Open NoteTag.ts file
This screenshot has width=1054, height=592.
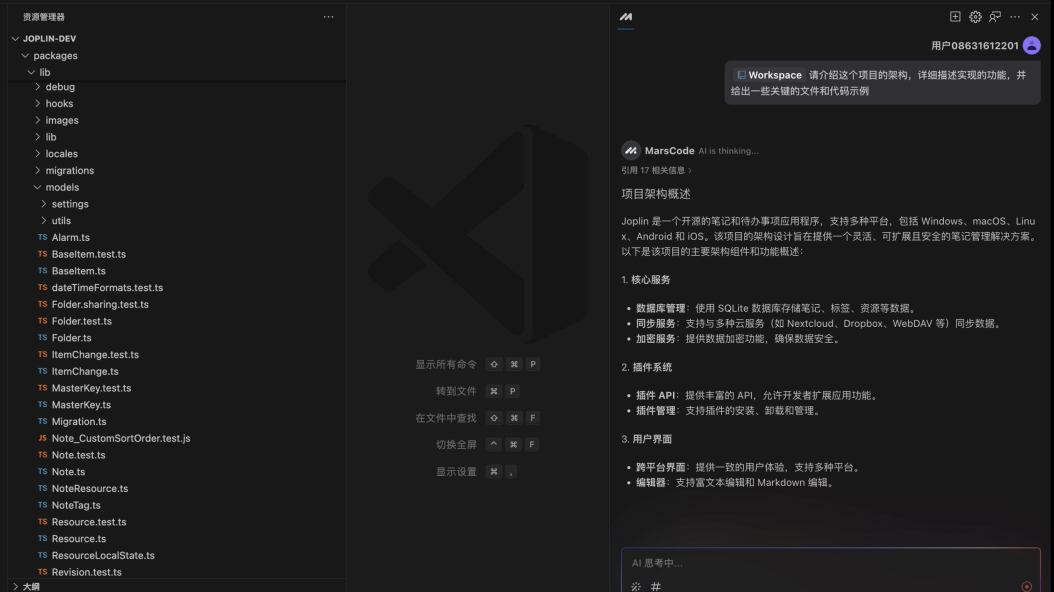[x=76, y=505]
